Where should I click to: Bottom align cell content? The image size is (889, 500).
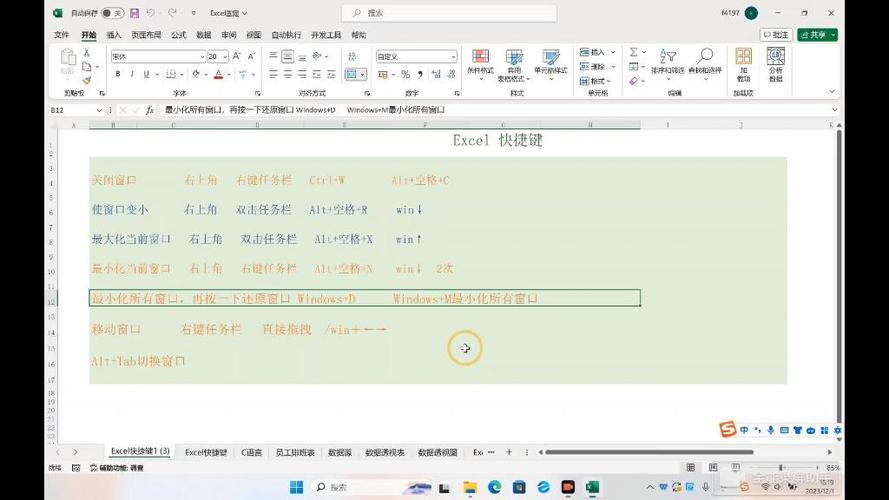[x=302, y=56]
